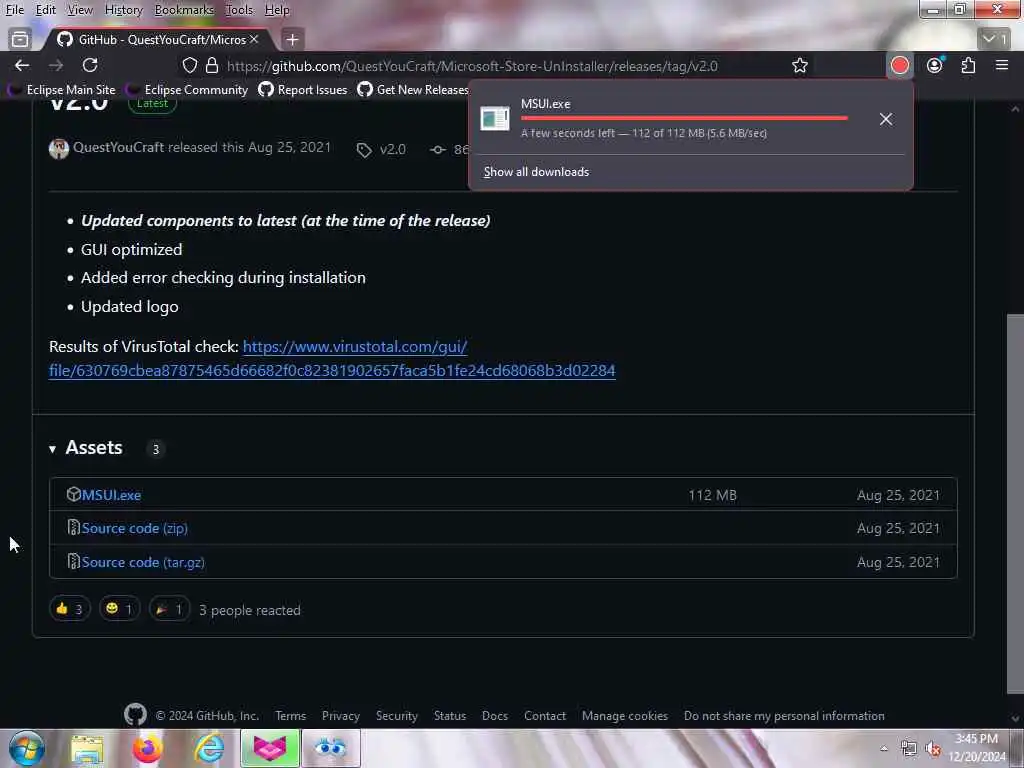Viewport: 1024px width, 768px height.
Task: Open the Windows Start menu
Action: (x=27, y=748)
